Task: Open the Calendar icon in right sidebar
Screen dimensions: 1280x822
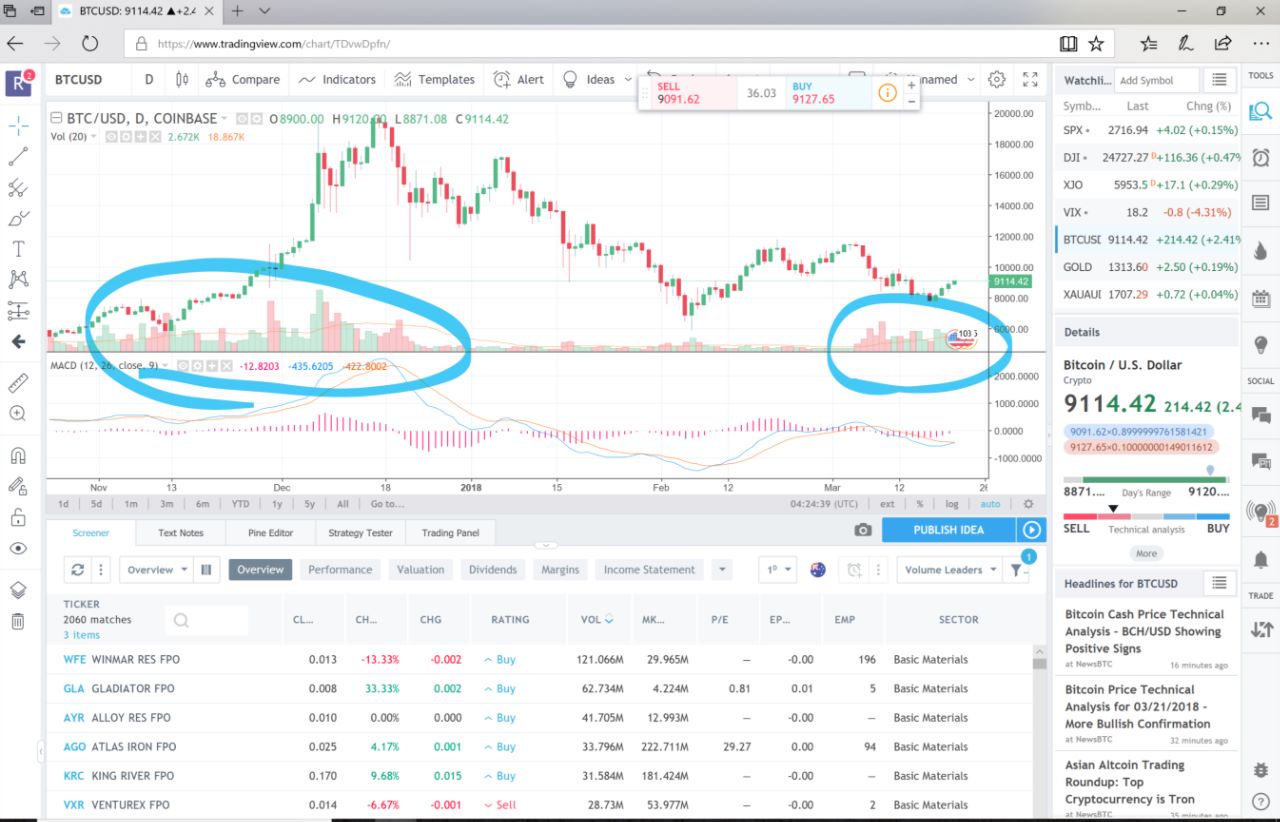Action: tap(1260, 297)
